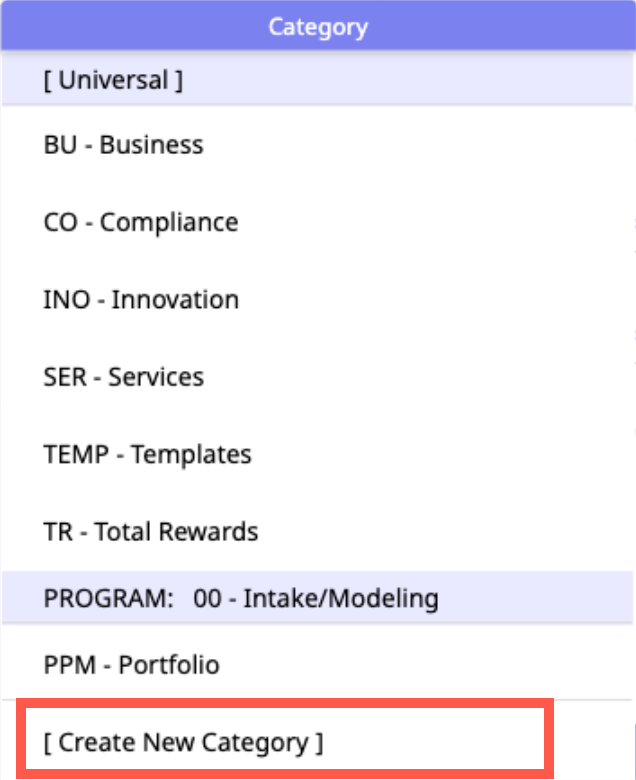636x780 pixels.
Task: Choose CO - Compliance from the list
Action: click(141, 222)
